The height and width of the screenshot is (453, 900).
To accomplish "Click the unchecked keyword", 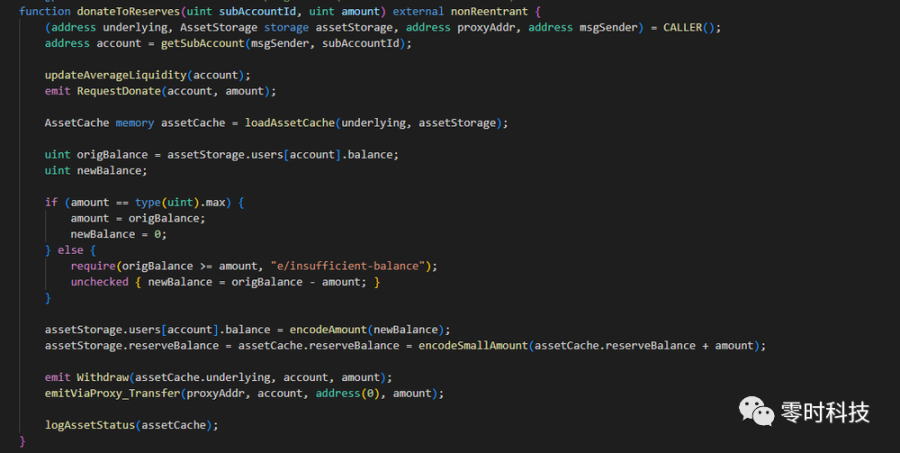I will point(100,282).
